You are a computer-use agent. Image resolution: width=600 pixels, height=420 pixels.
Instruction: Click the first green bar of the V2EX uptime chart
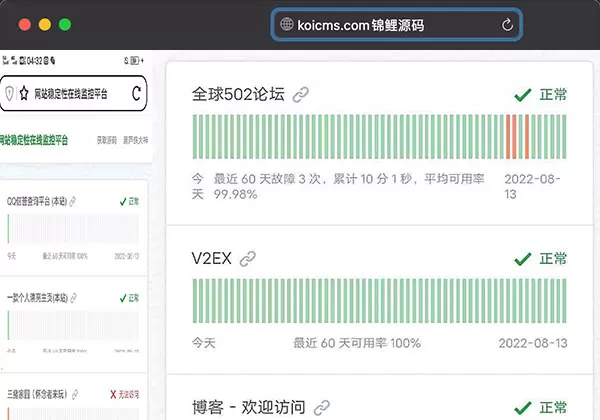pyautogui.click(x=195, y=301)
